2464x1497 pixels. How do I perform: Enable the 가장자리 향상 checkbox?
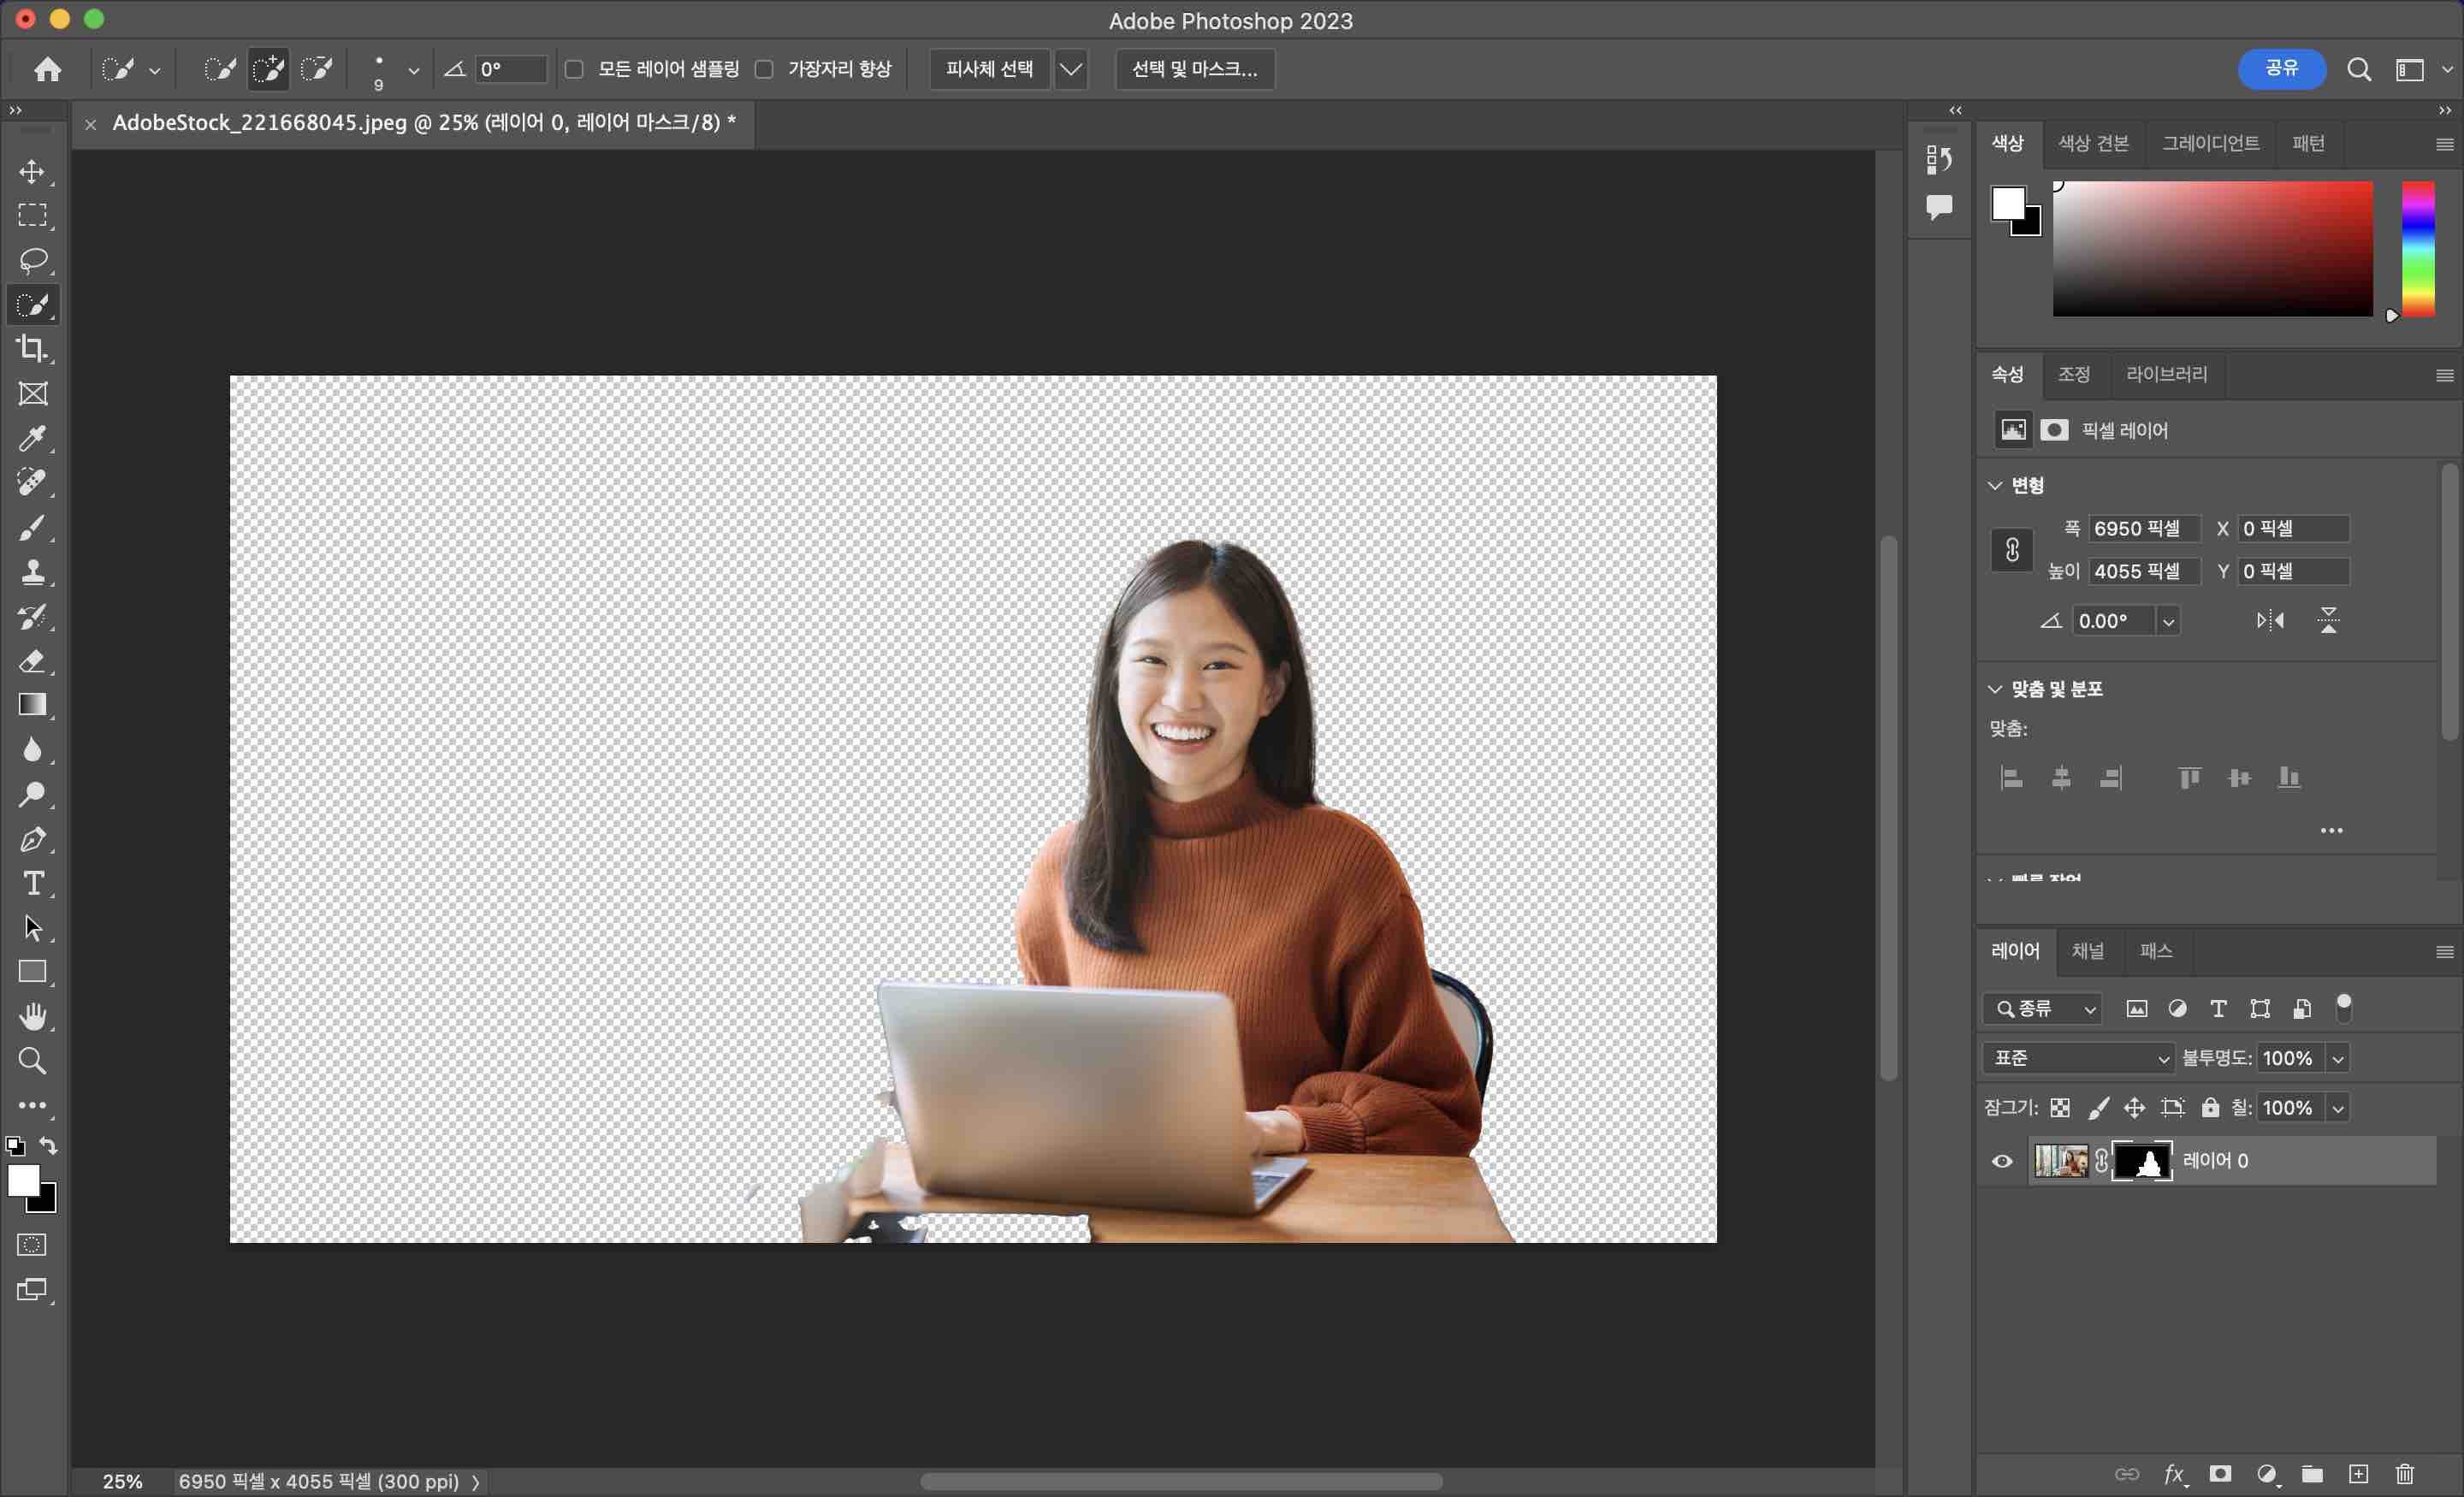[764, 69]
